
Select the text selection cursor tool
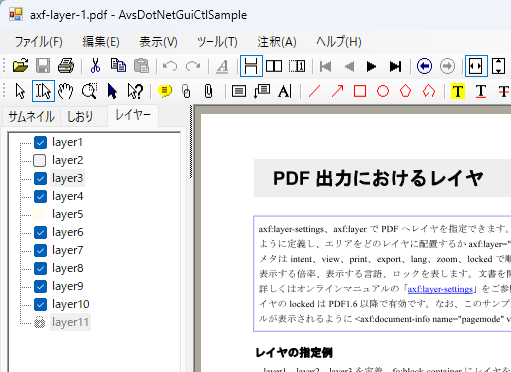[43, 91]
